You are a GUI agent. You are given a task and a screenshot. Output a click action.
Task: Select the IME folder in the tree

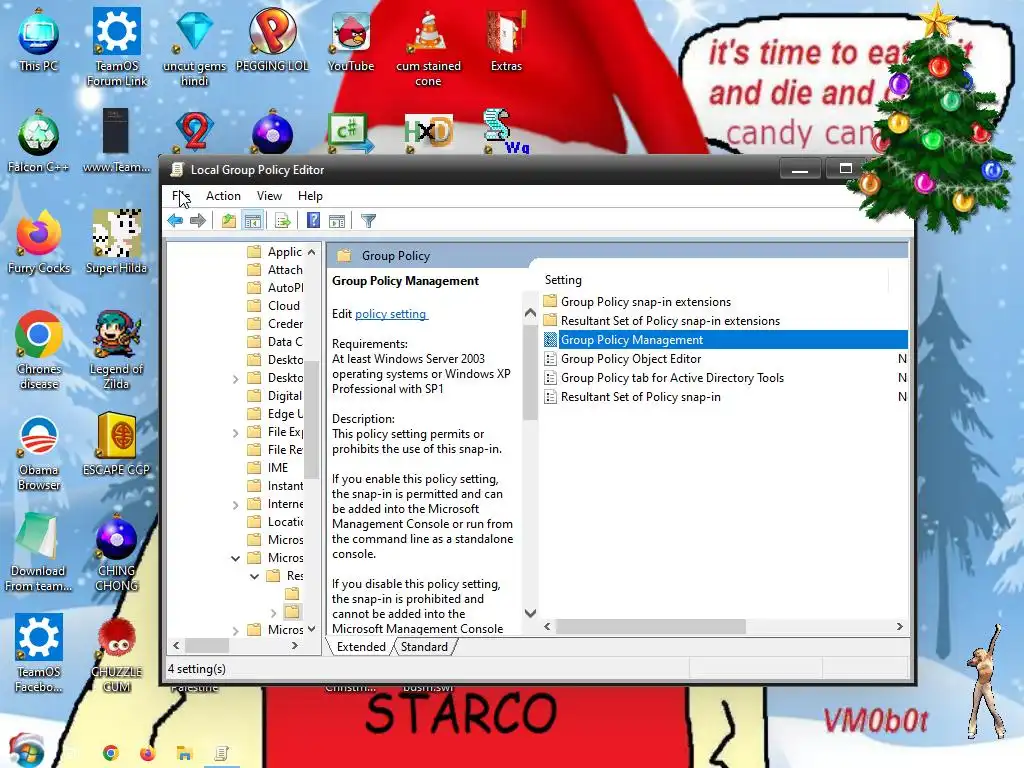pyautogui.click(x=278, y=468)
